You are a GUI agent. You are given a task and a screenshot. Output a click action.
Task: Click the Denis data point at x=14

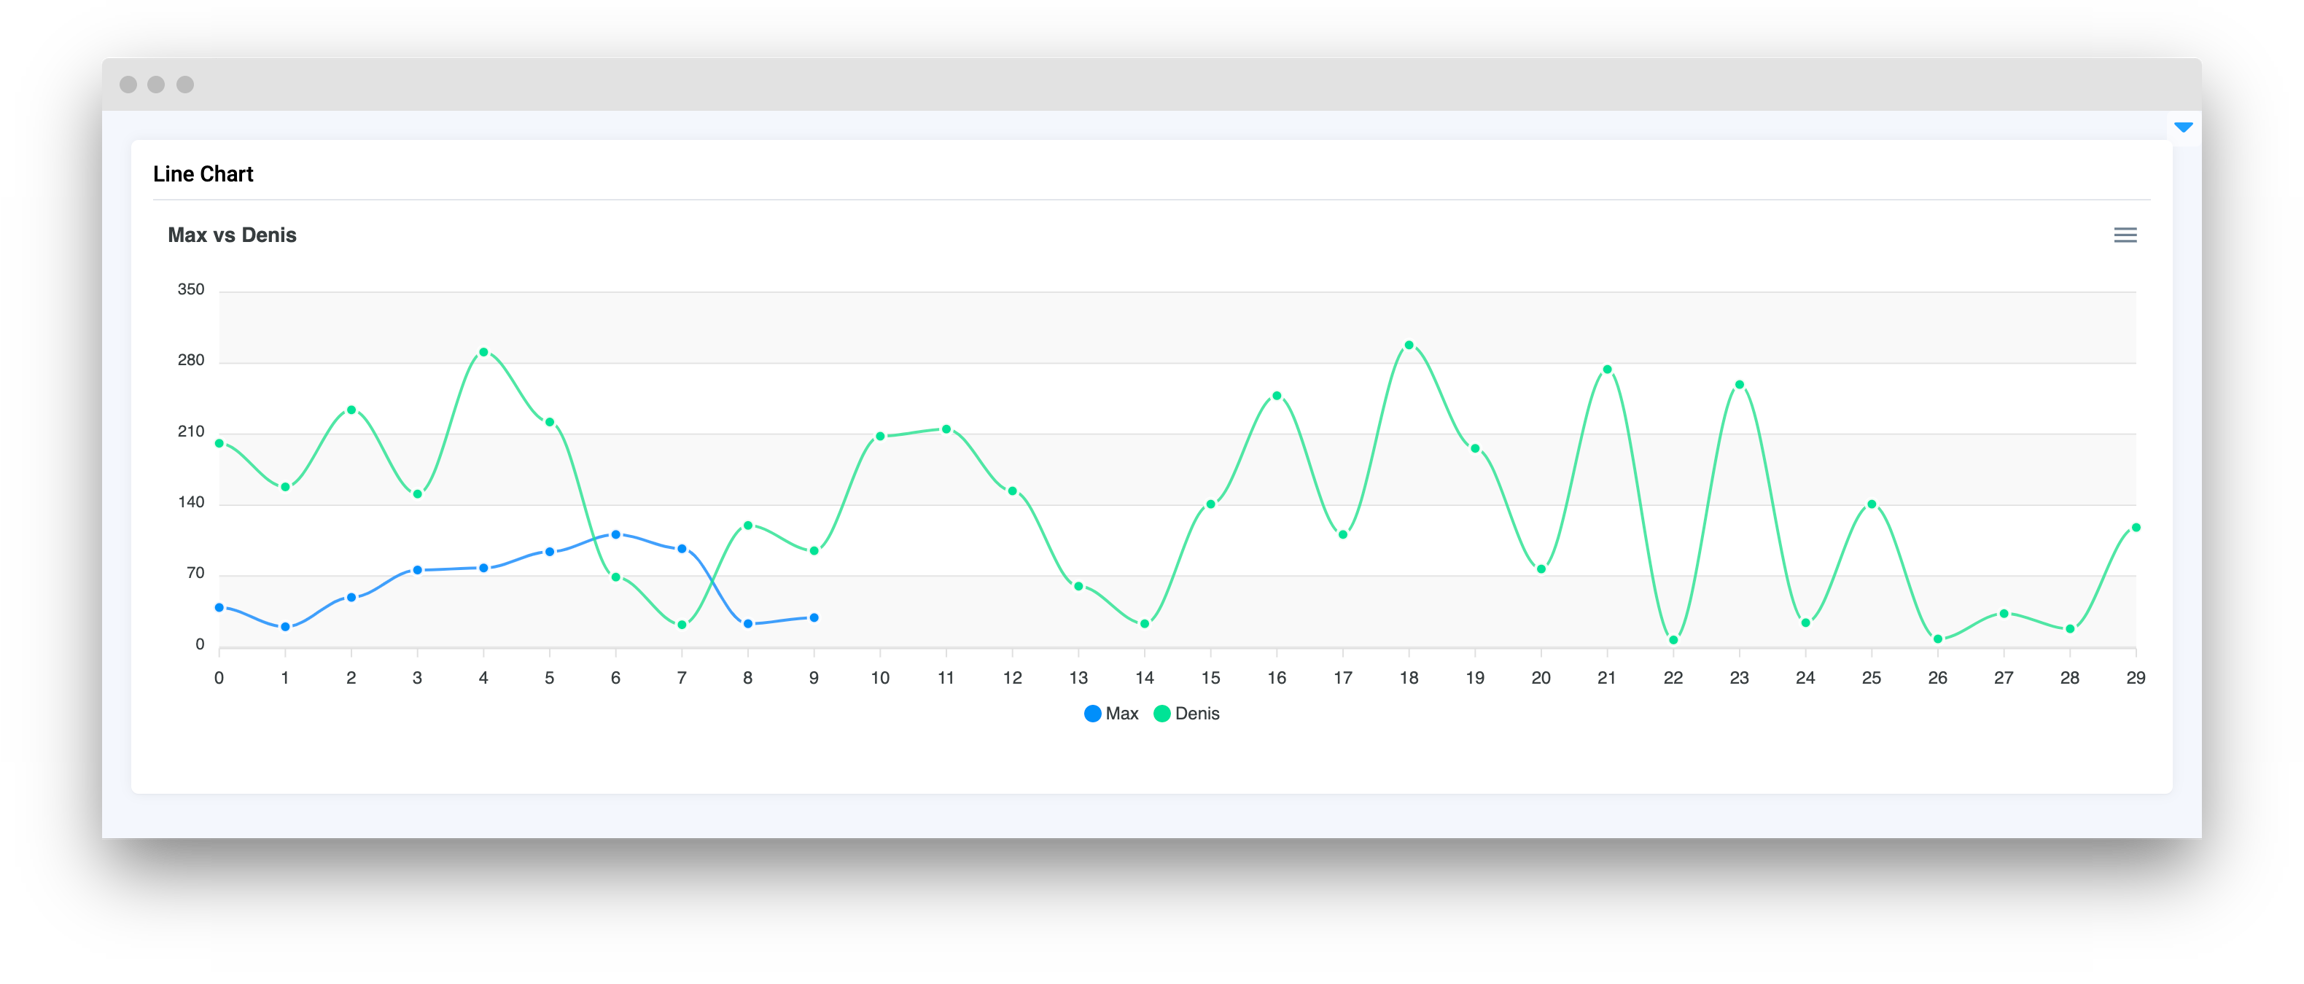tap(1145, 624)
